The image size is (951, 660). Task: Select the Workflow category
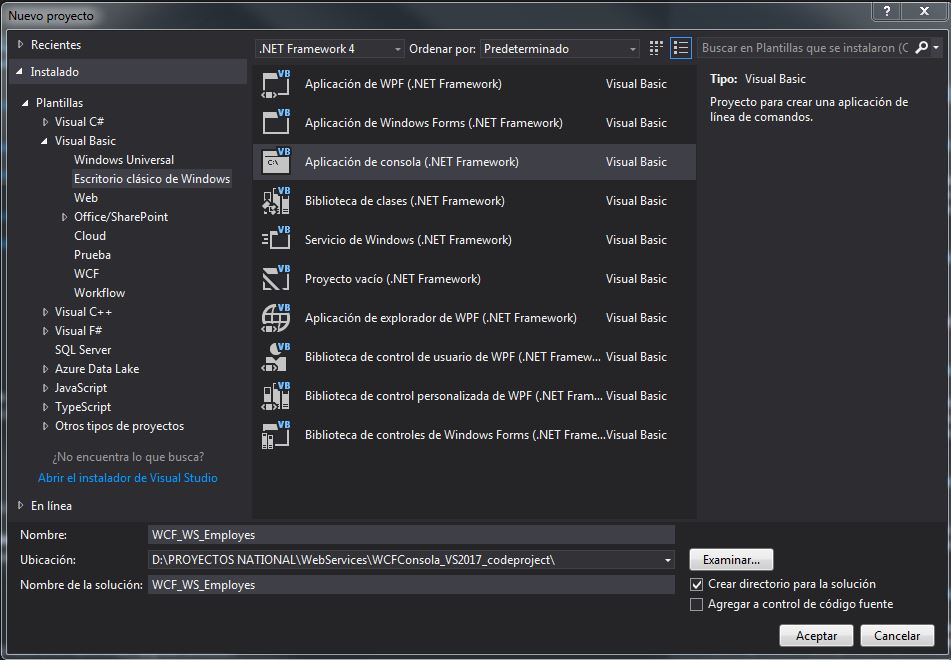[99, 293]
